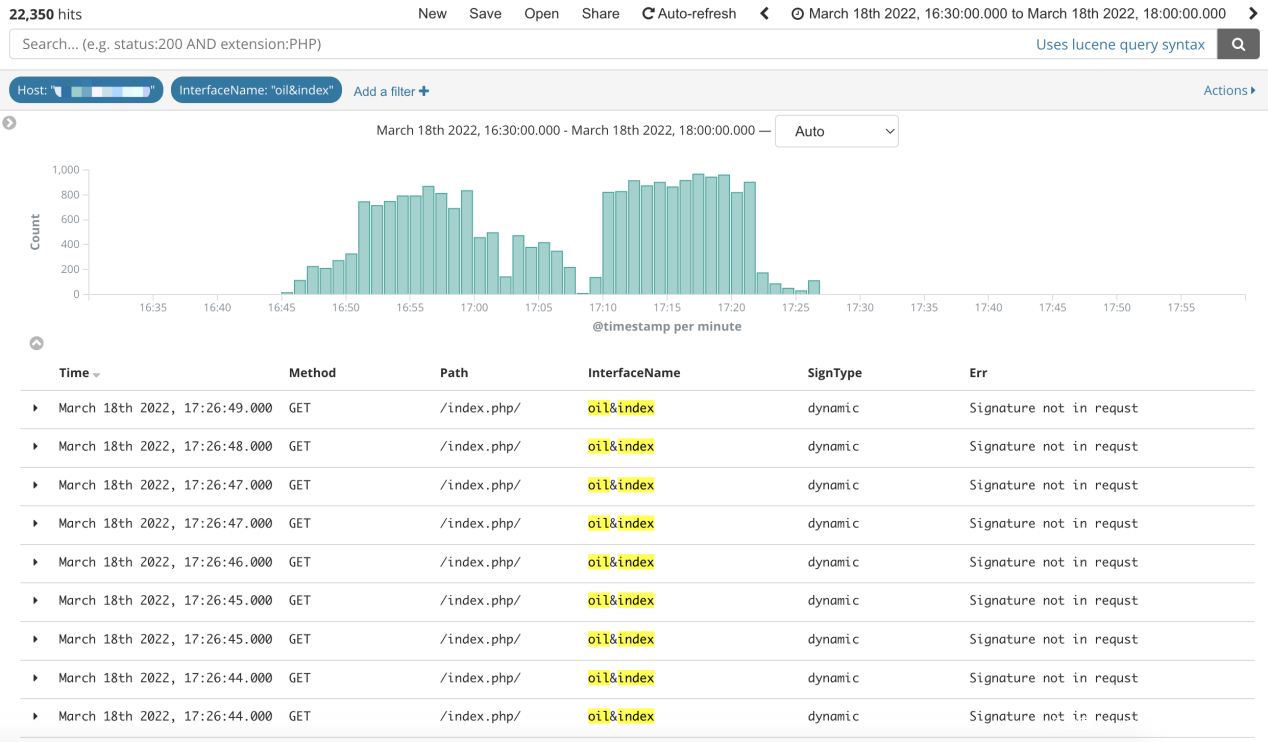Open the Share menu item
Viewport: 1268px width, 742px height.
coord(600,14)
